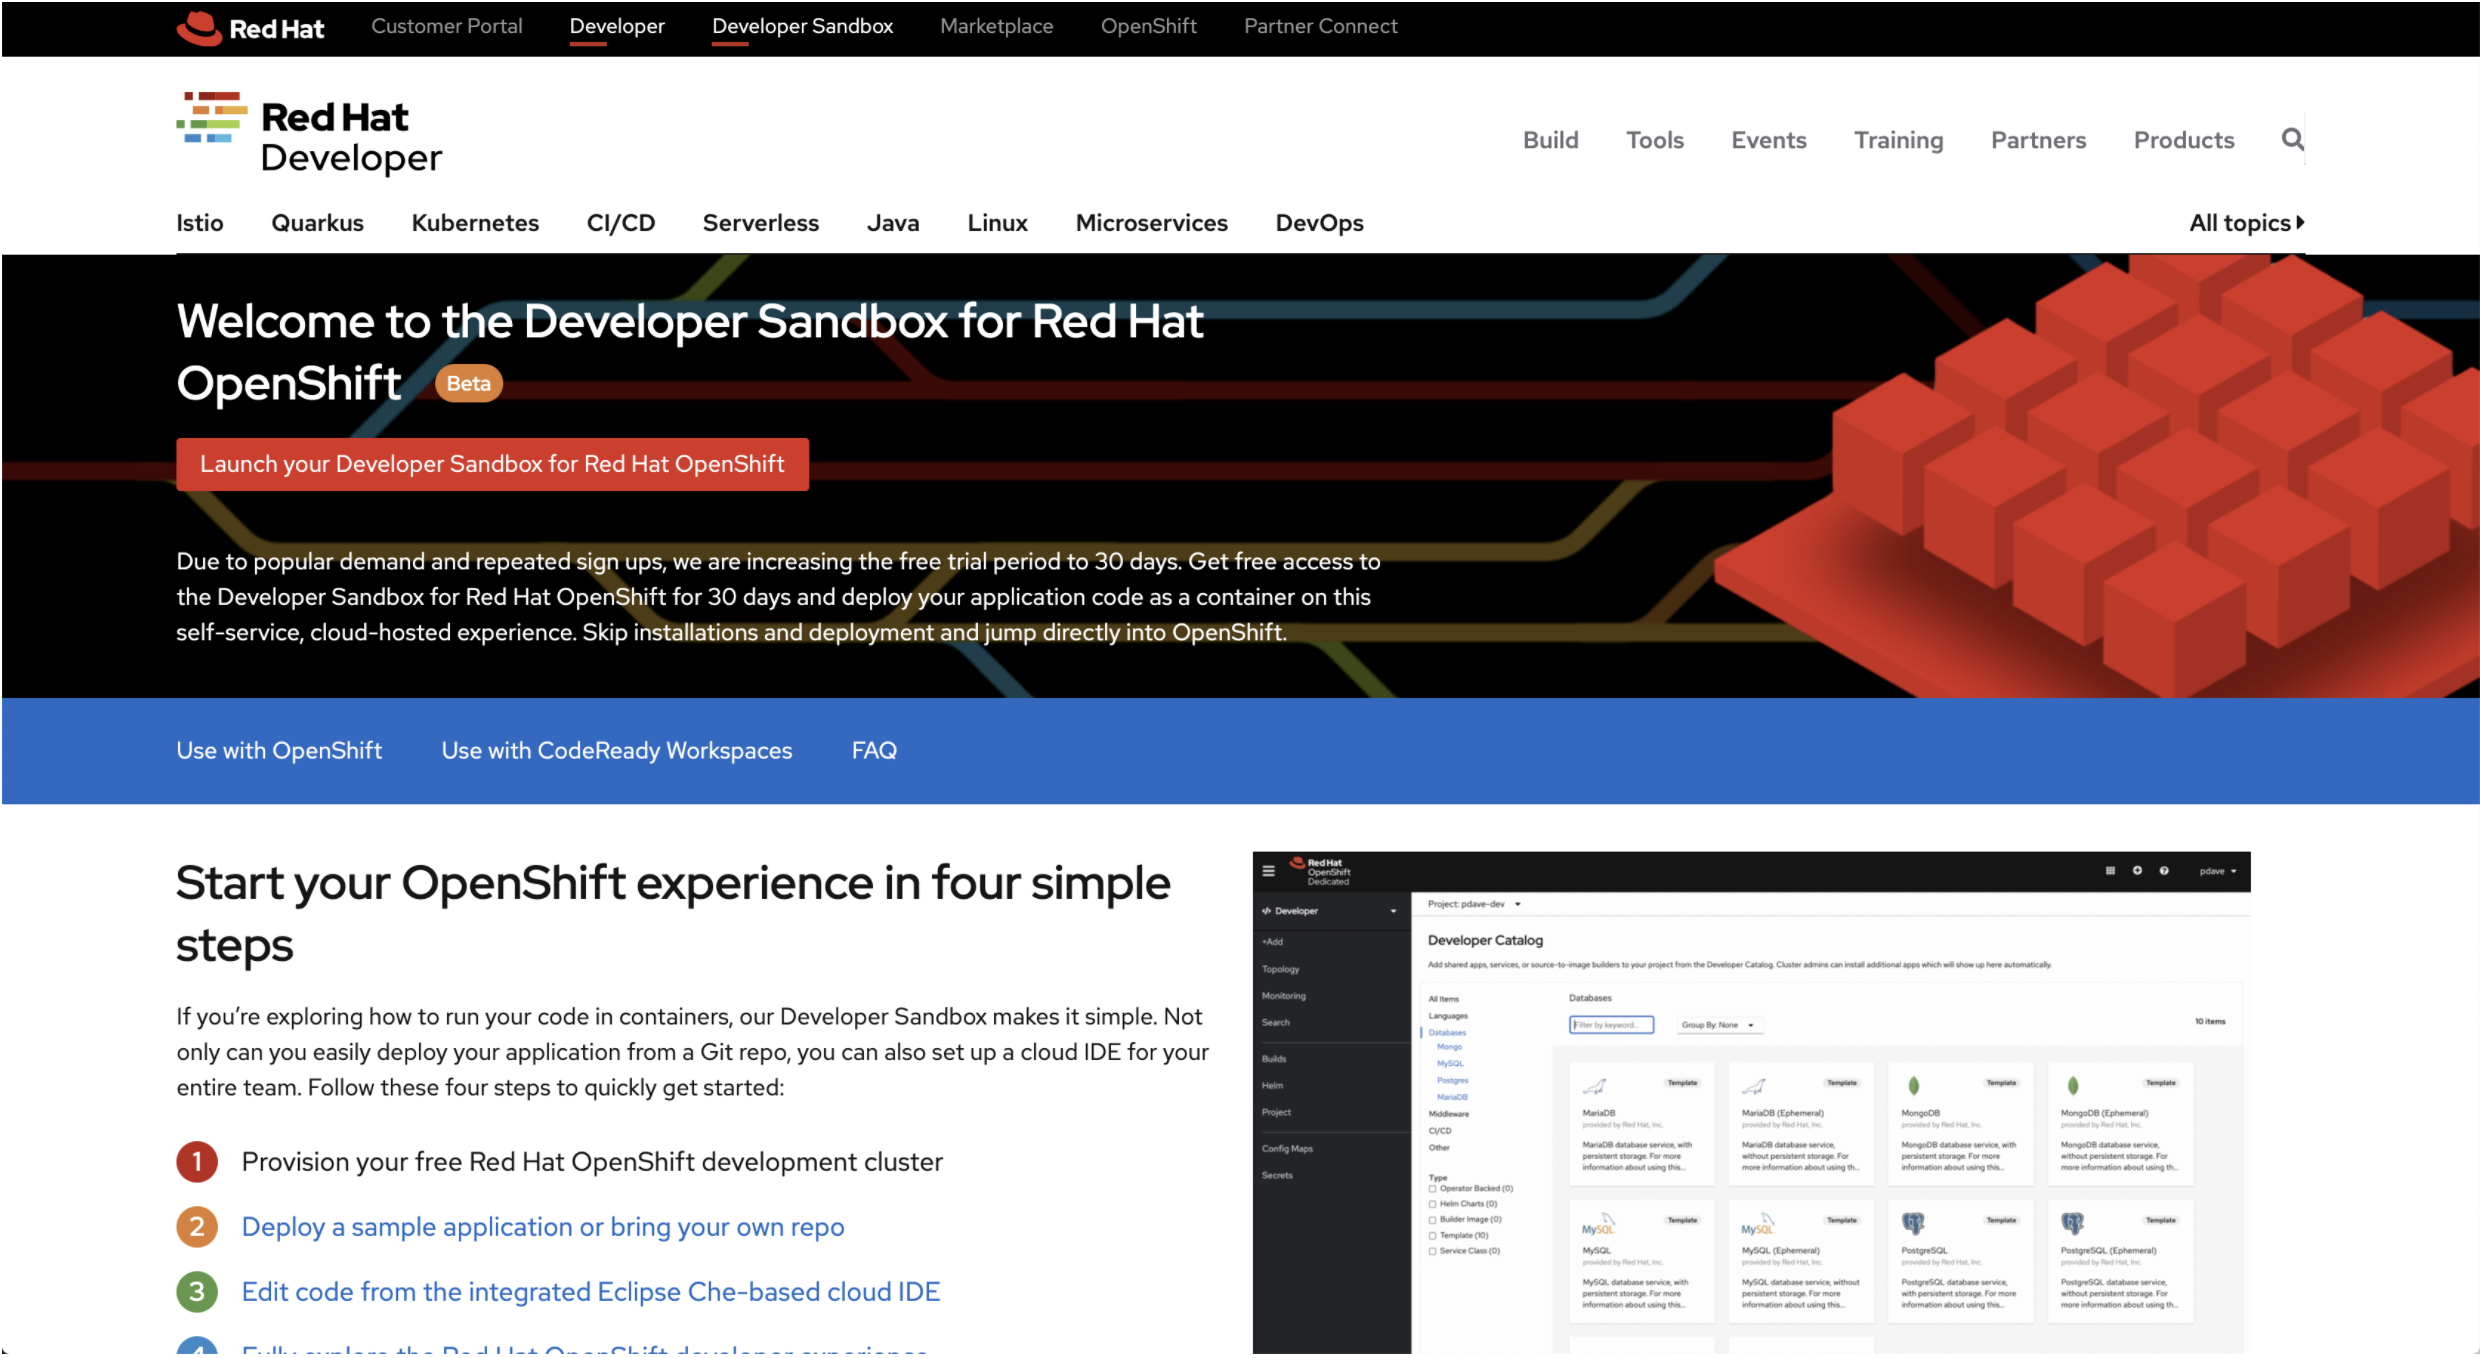The image size is (2480, 1358).
Task: Select the Kubernetes topic
Action: click(475, 223)
